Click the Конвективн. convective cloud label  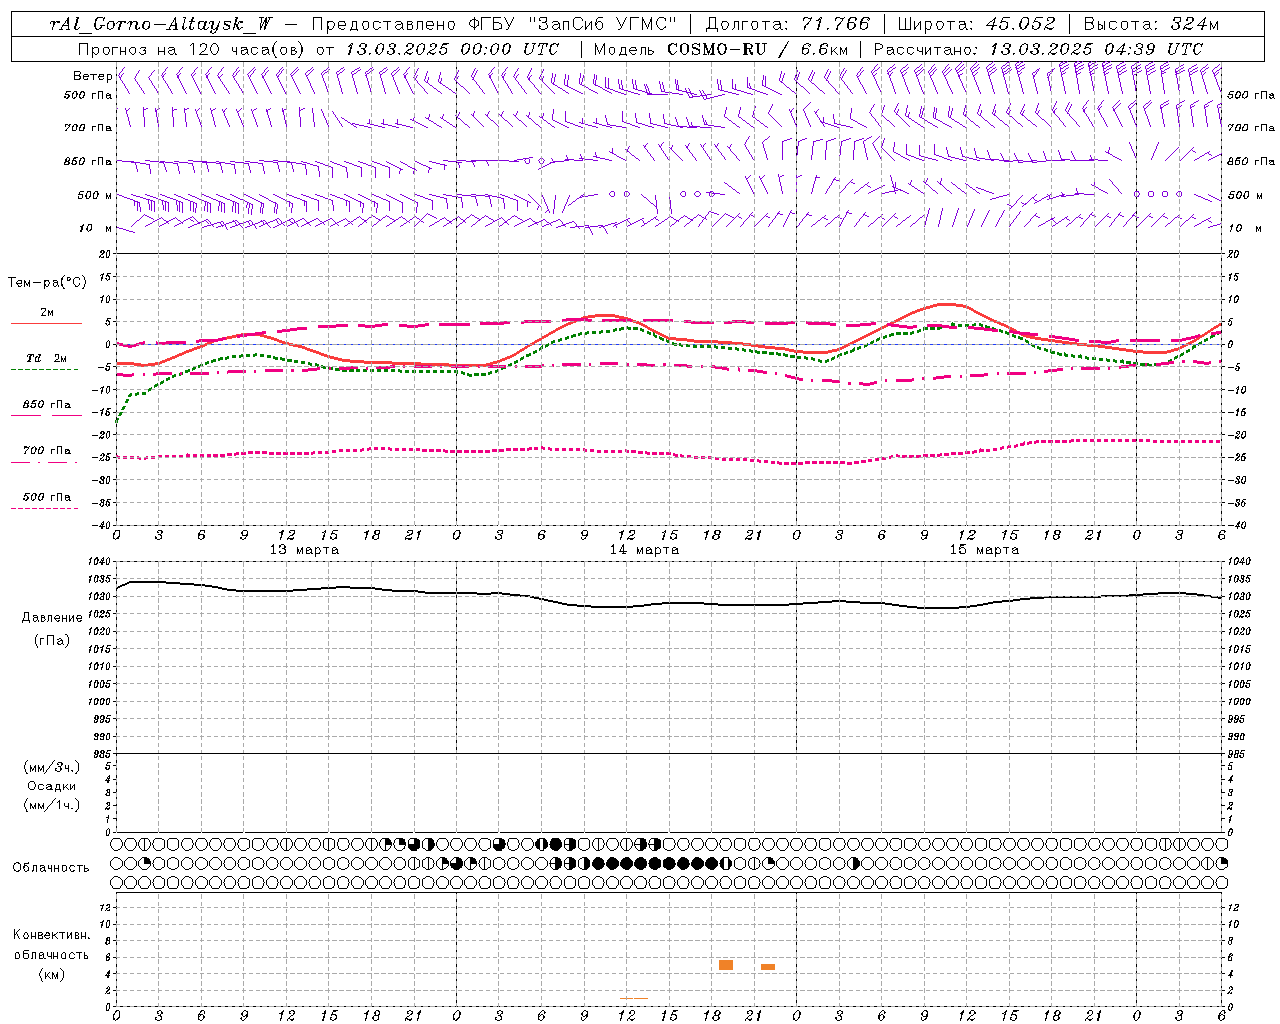pos(51,935)
